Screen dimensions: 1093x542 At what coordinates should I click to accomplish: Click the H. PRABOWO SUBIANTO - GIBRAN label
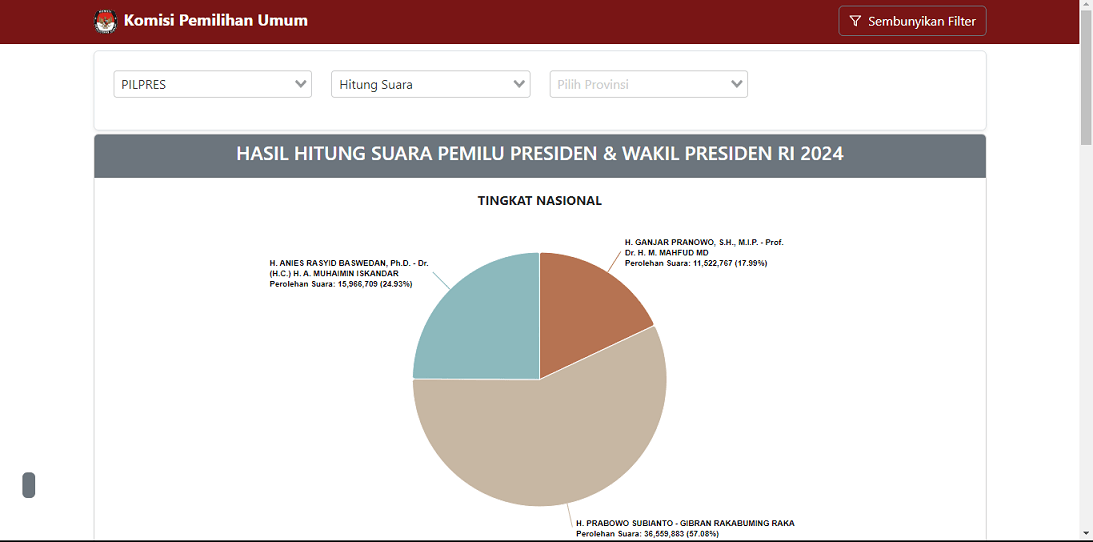[685, 523]
